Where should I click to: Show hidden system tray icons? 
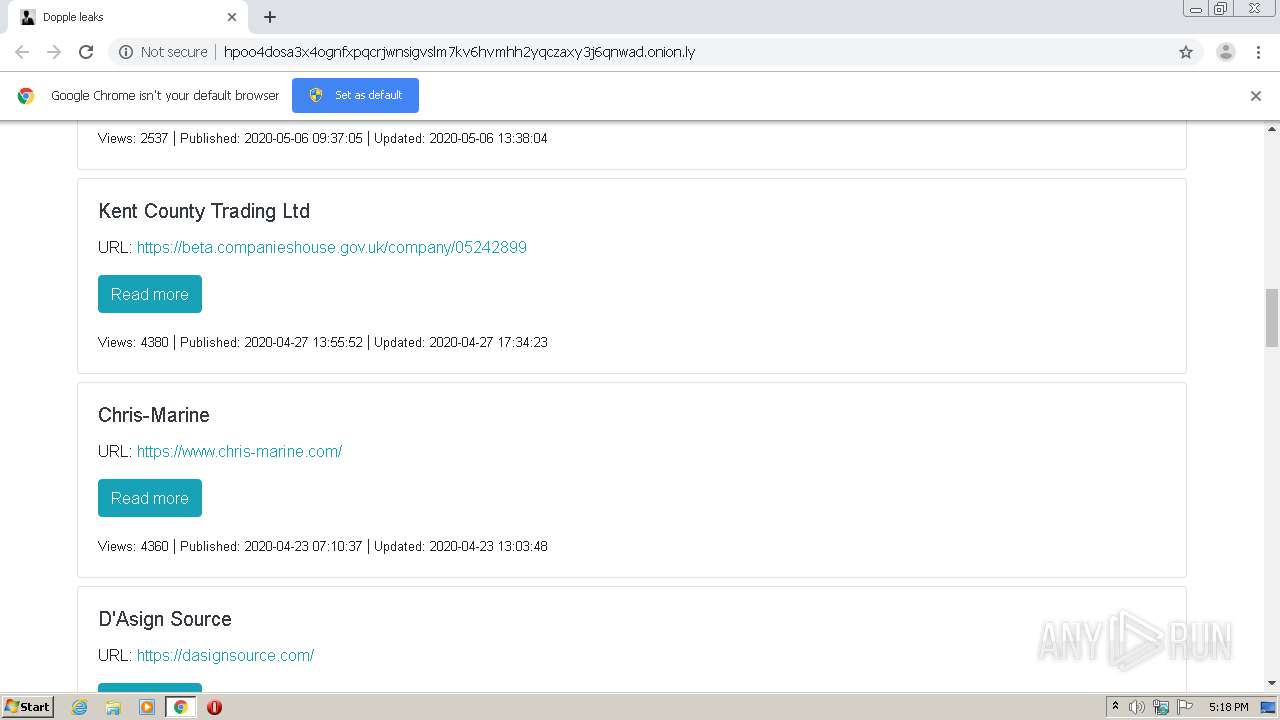[1115, 707]
